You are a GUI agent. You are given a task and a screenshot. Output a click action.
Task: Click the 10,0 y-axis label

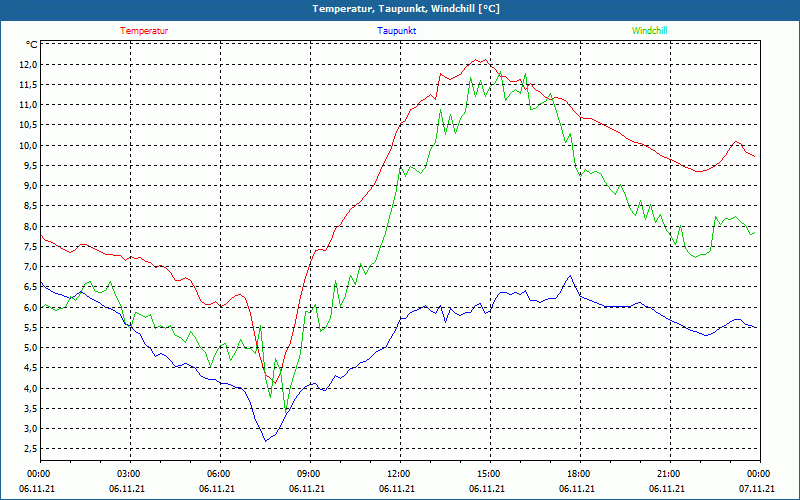click(x=28, y=145)
